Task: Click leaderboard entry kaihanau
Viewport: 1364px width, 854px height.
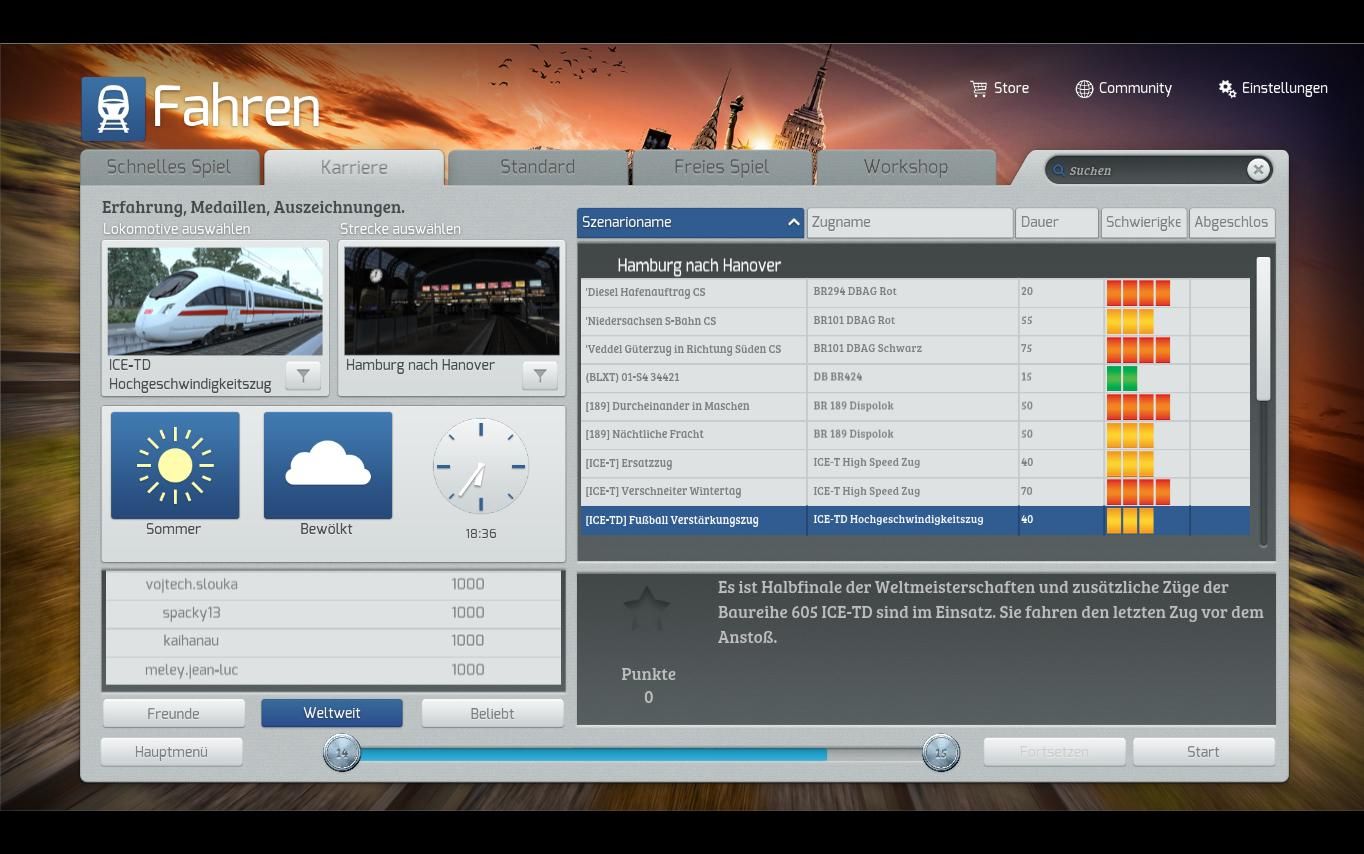Action: [x=191, y=641]
